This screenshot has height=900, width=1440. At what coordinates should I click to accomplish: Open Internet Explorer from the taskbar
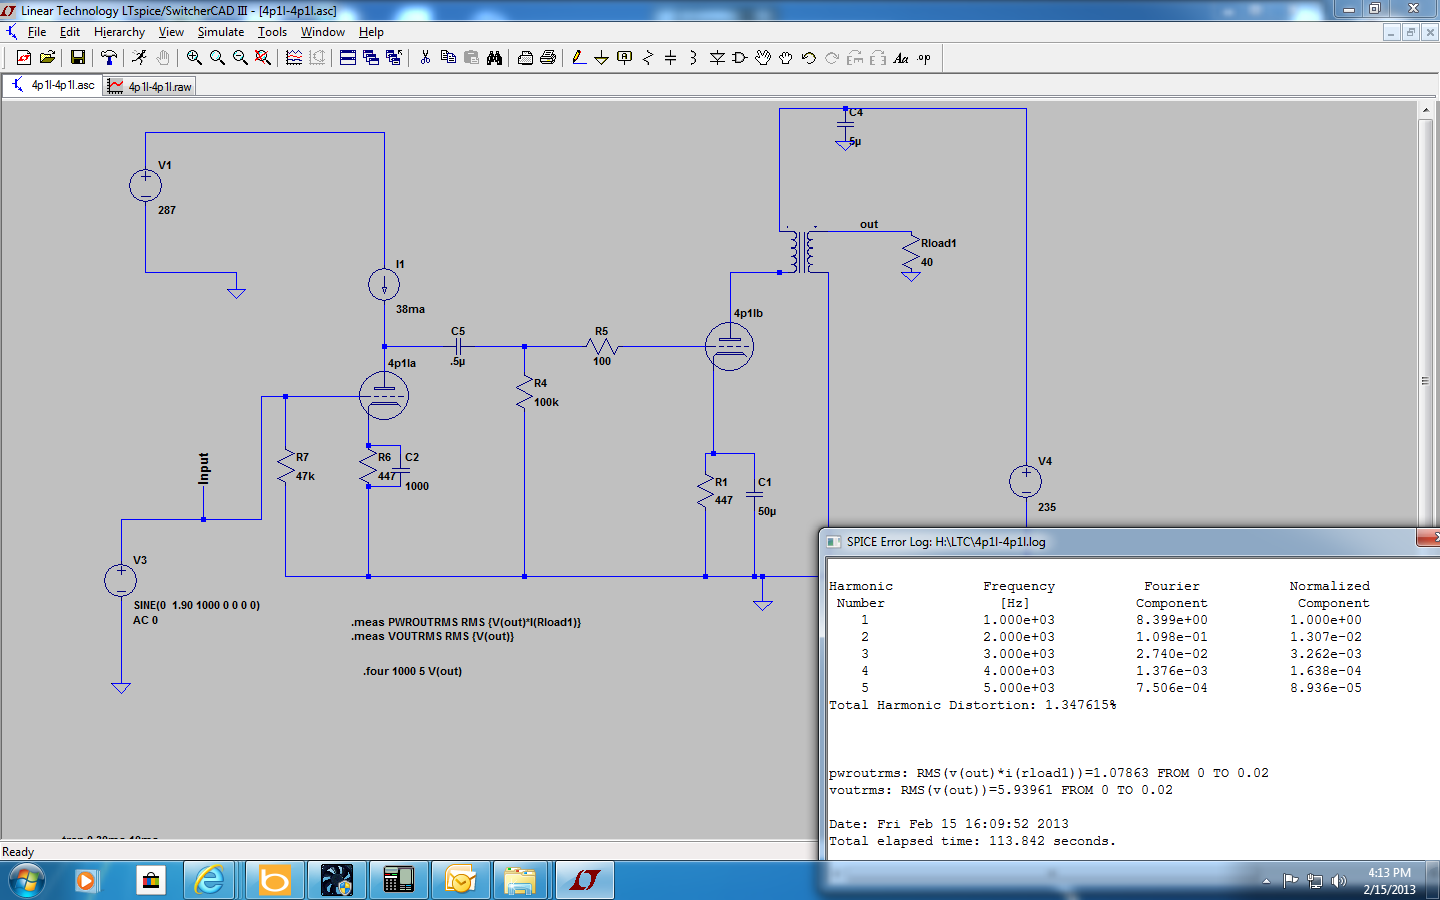tap(210, 880)
